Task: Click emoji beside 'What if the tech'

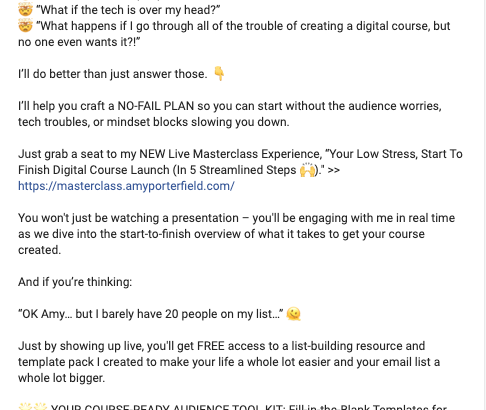Action: (25, 9)
